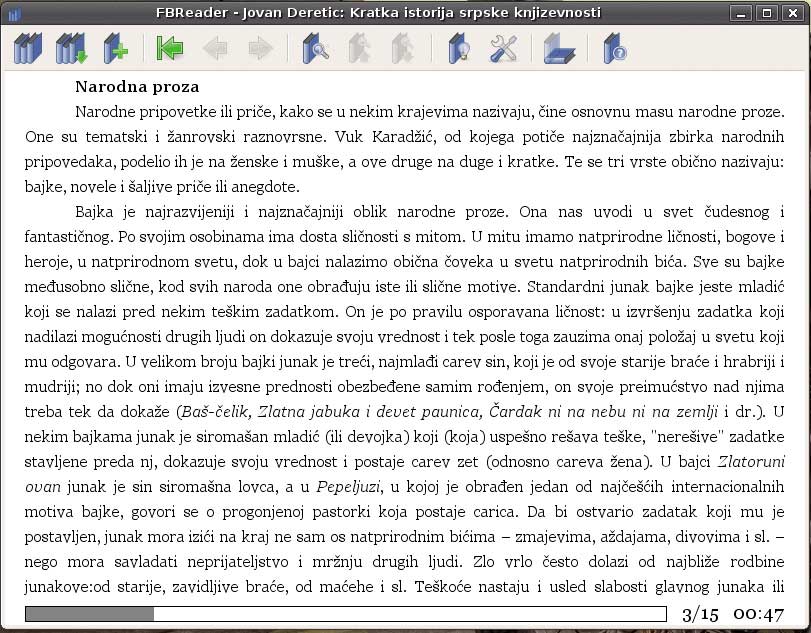This screenshot has width=811, height=633.
Task: Go to the start of the text with green arrow icon
Action: pyautogui.click(x=170, y=49)
